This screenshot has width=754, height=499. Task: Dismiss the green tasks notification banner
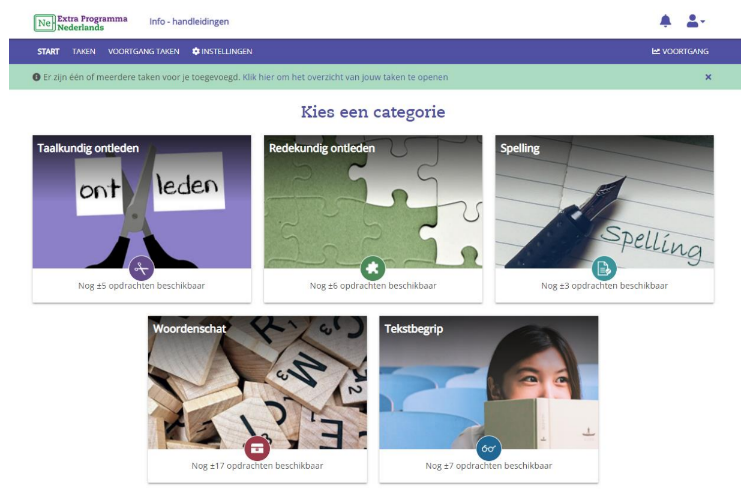708,77
